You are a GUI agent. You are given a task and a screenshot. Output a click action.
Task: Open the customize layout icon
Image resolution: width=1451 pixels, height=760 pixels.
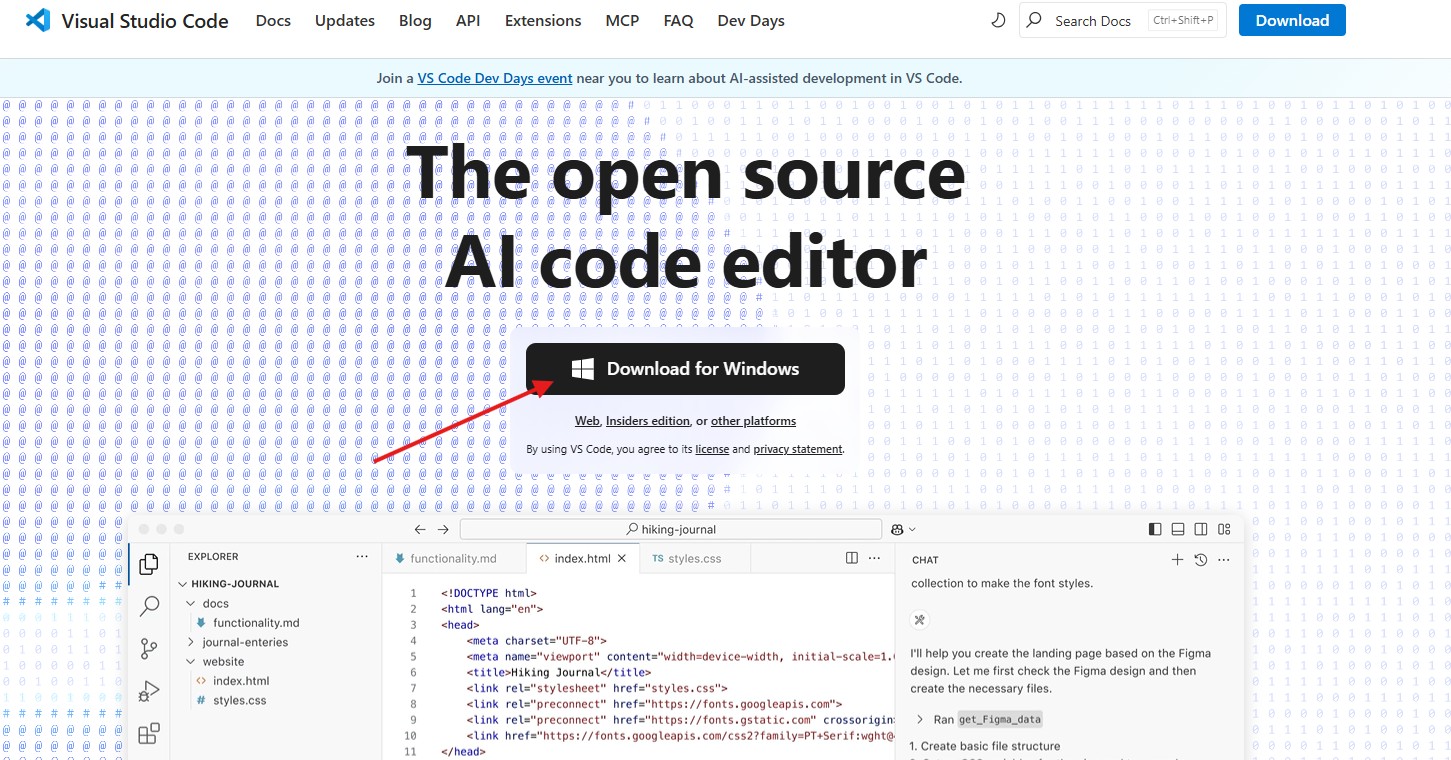pos(1224,529)
